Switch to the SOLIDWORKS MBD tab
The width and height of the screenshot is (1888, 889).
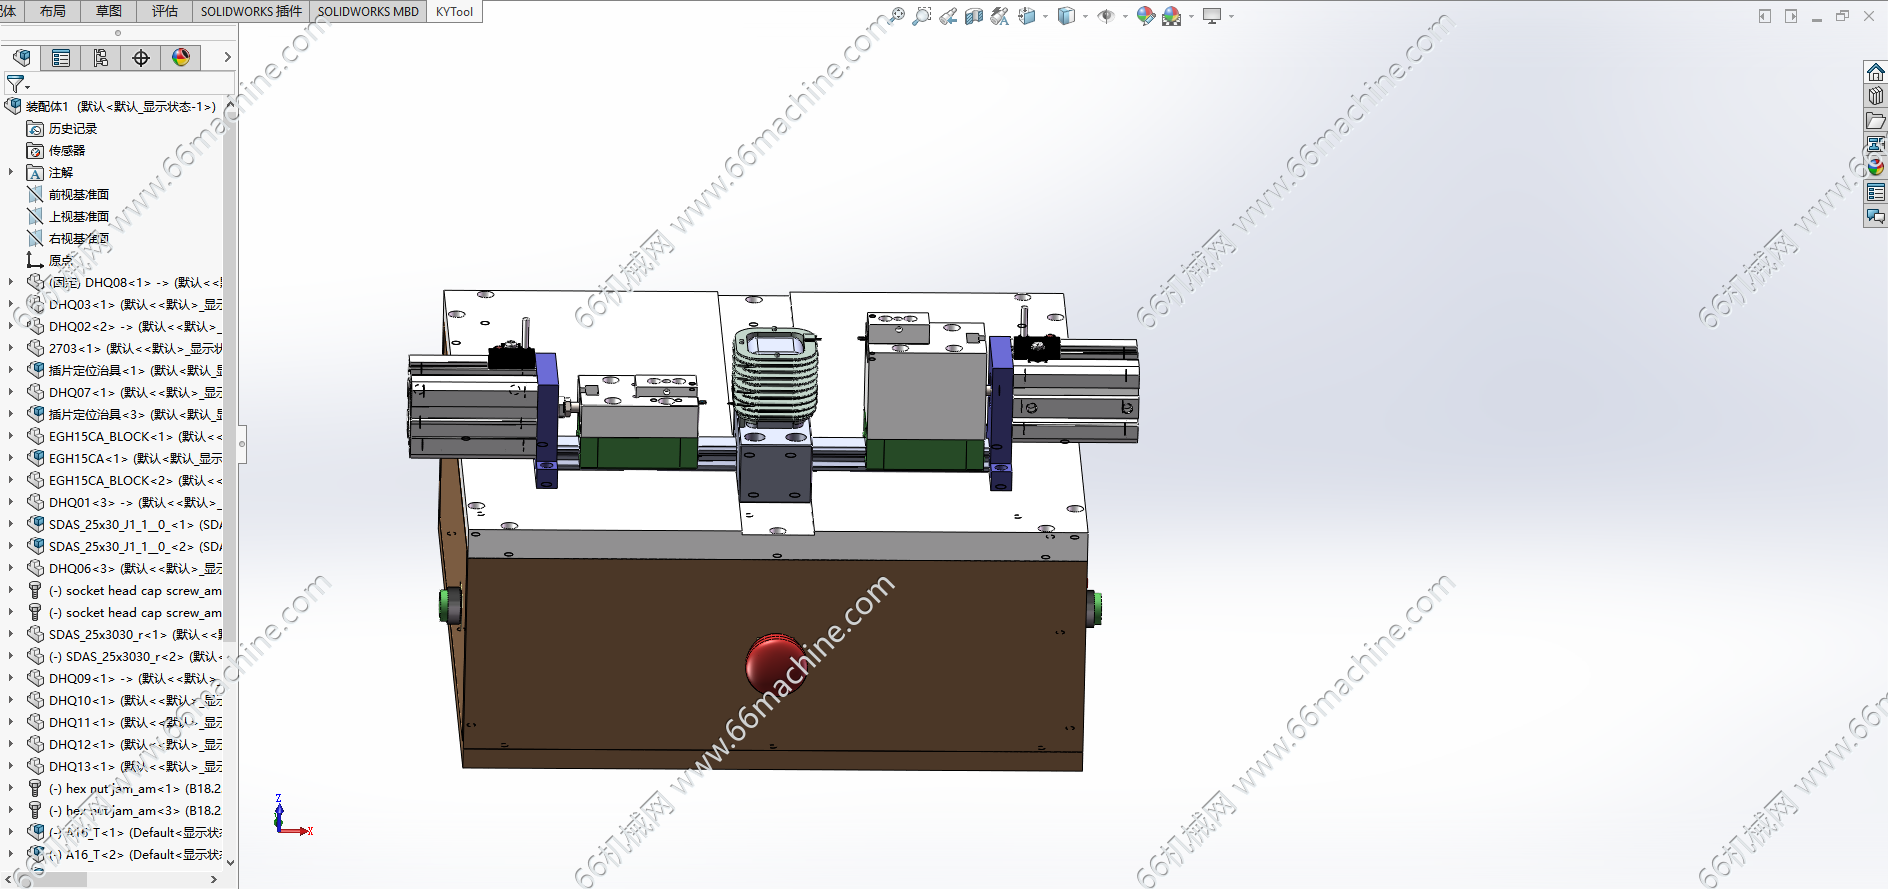(368, 11)
